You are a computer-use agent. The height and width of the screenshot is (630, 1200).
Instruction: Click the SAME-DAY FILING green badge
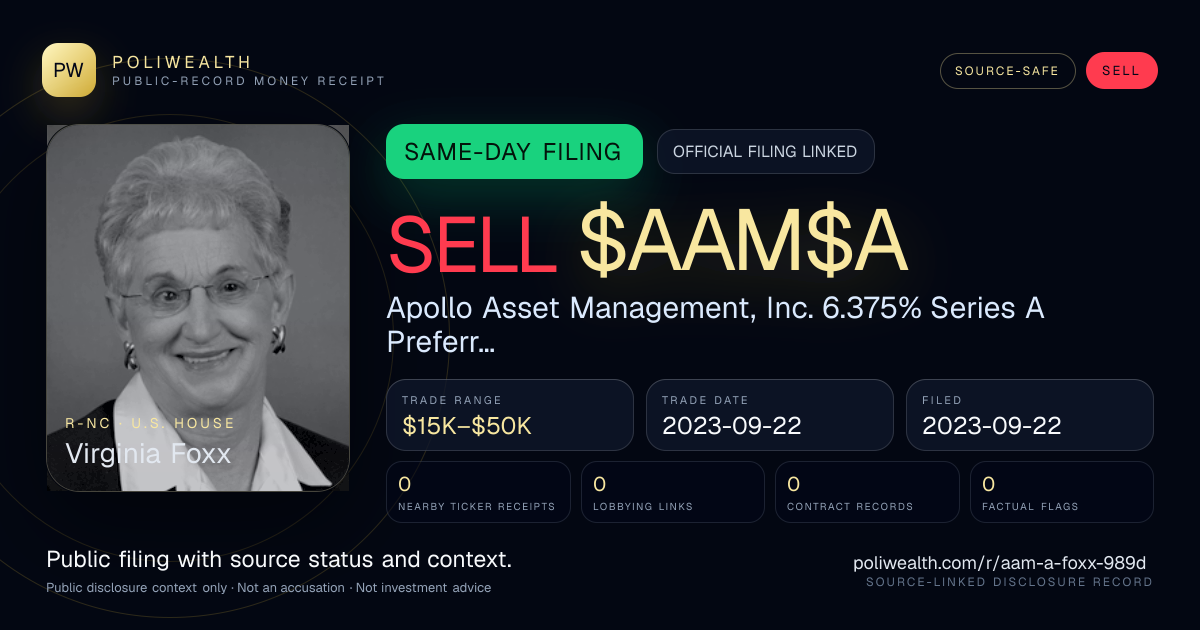click(x=514, y=152)
